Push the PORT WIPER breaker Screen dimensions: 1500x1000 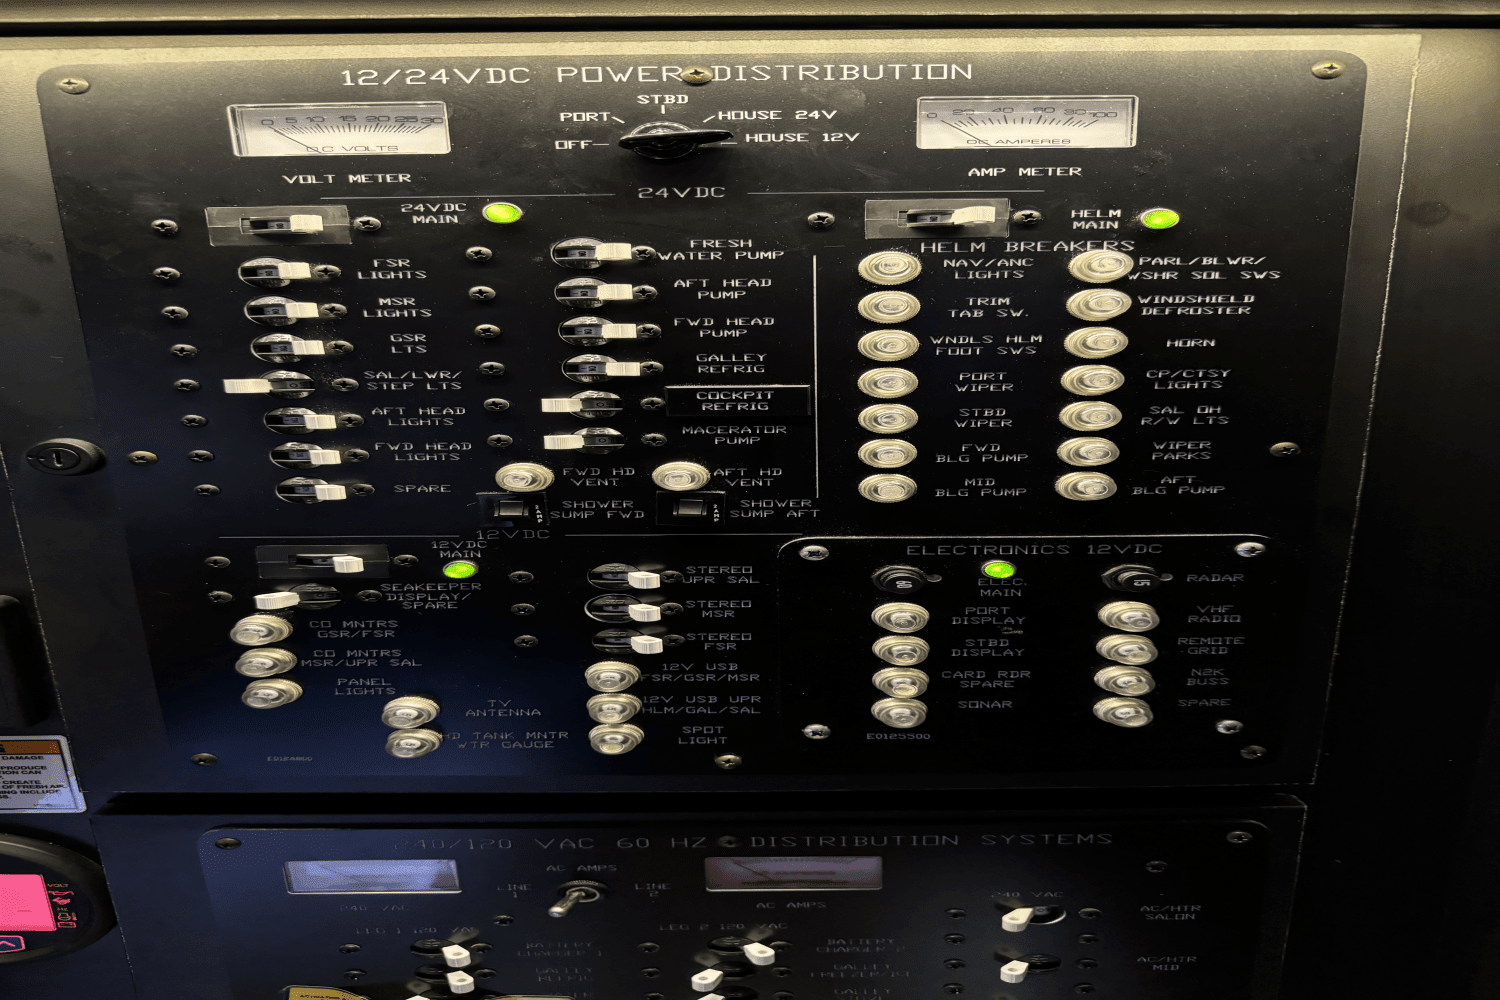tap(887, 382)
